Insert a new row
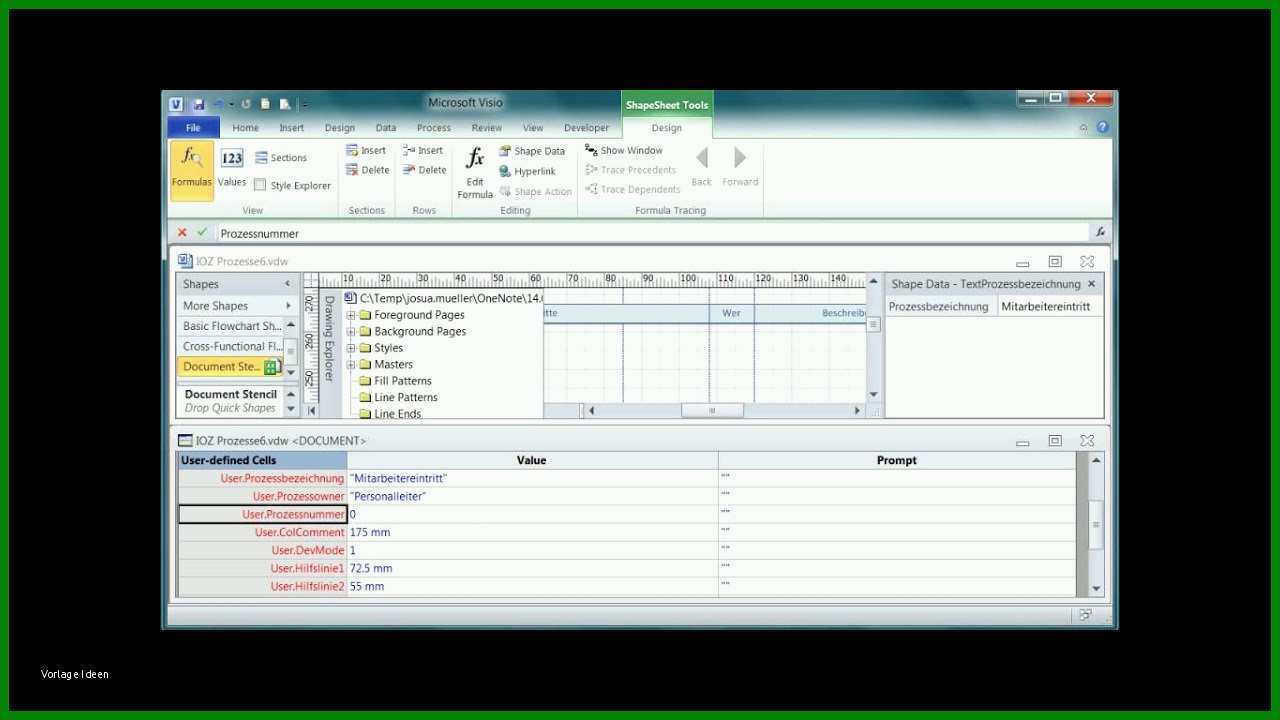Viewport: 1280px width, 720px height. 423,151
